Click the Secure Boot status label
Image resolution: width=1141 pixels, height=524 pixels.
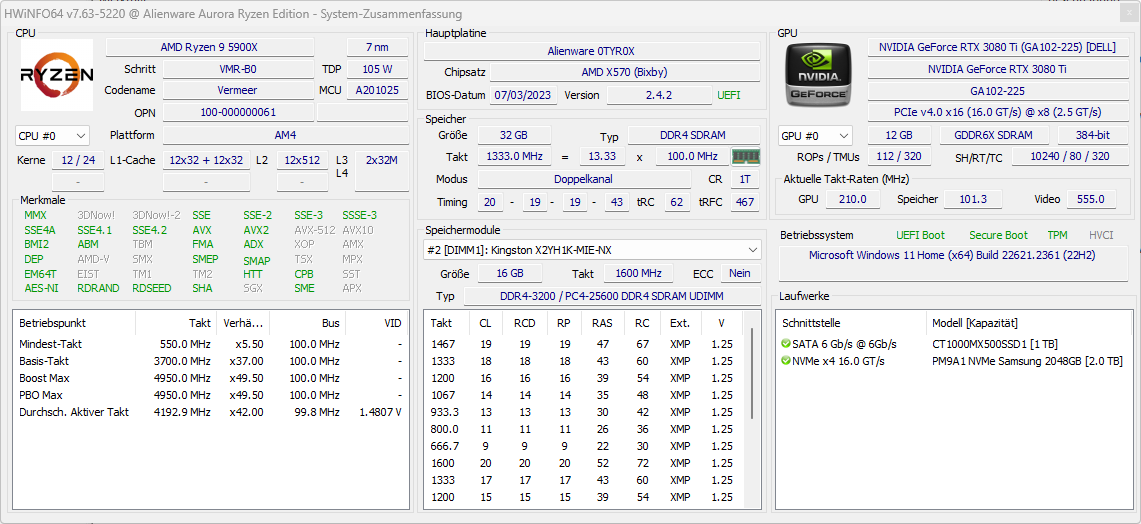click(x=998, y=235)
